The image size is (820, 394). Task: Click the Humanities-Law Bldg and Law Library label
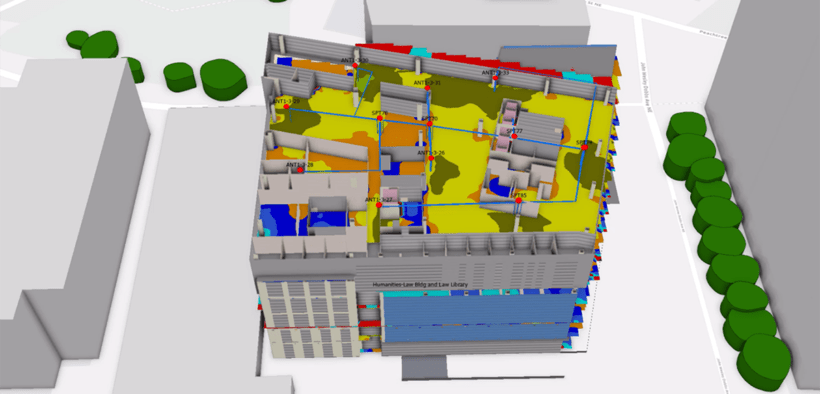pyautogui.click(x=420, y=285)
